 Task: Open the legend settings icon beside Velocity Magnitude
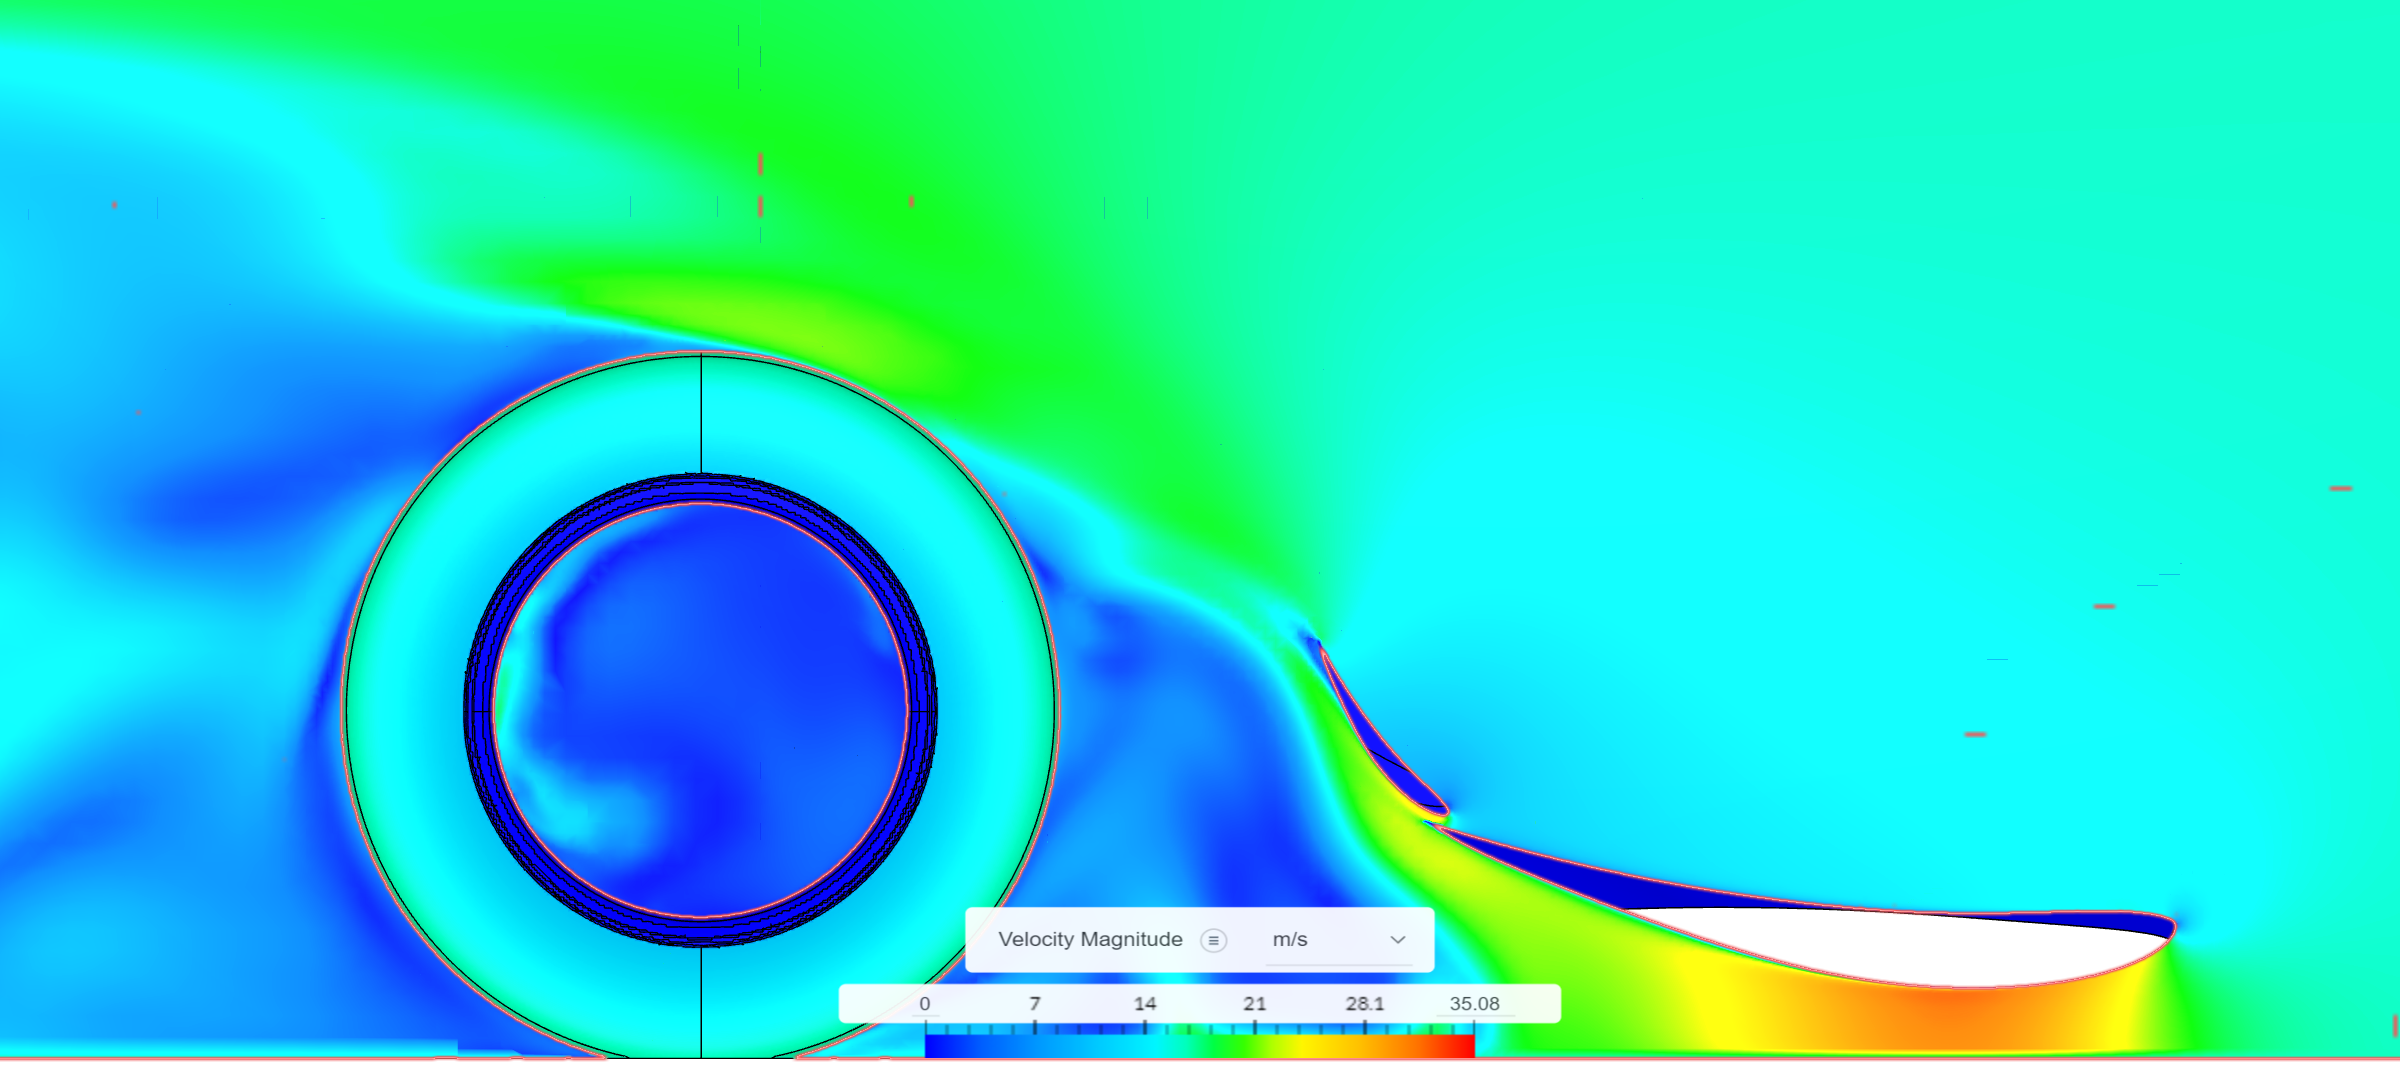(1213, 940)
